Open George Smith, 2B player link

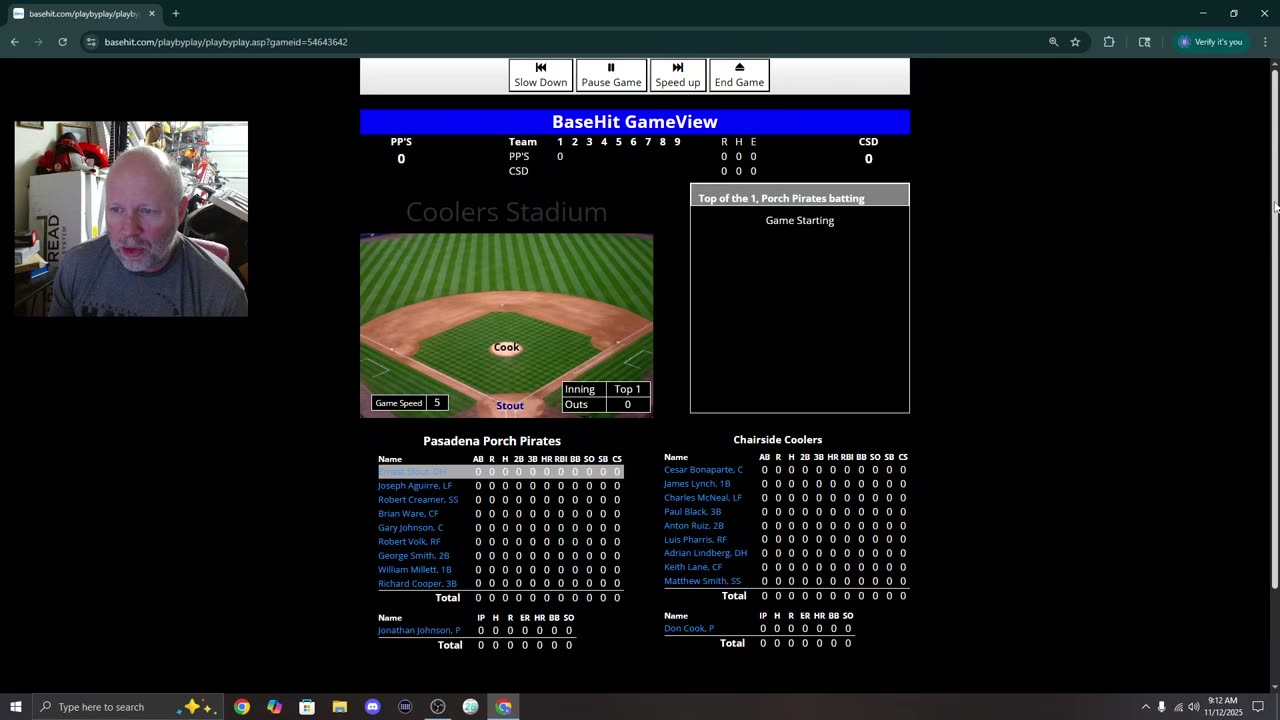[x=414, y=556]
